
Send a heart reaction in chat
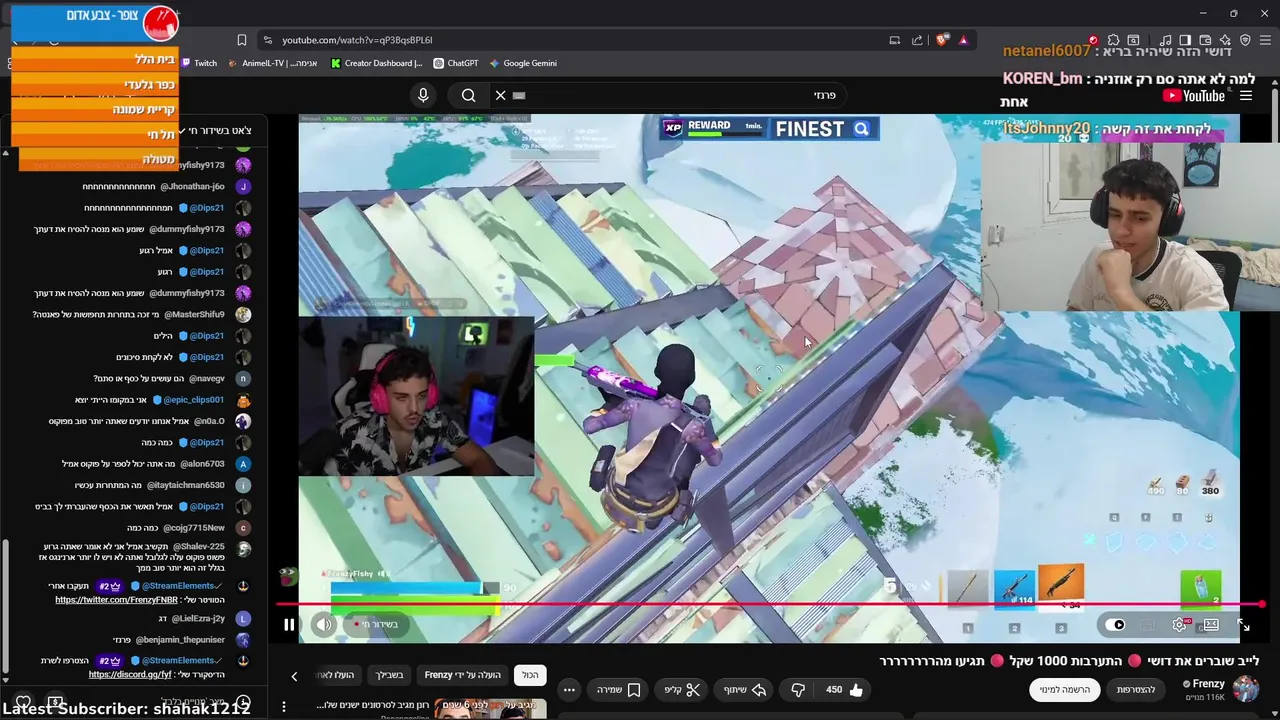click(x=23, y=703)
